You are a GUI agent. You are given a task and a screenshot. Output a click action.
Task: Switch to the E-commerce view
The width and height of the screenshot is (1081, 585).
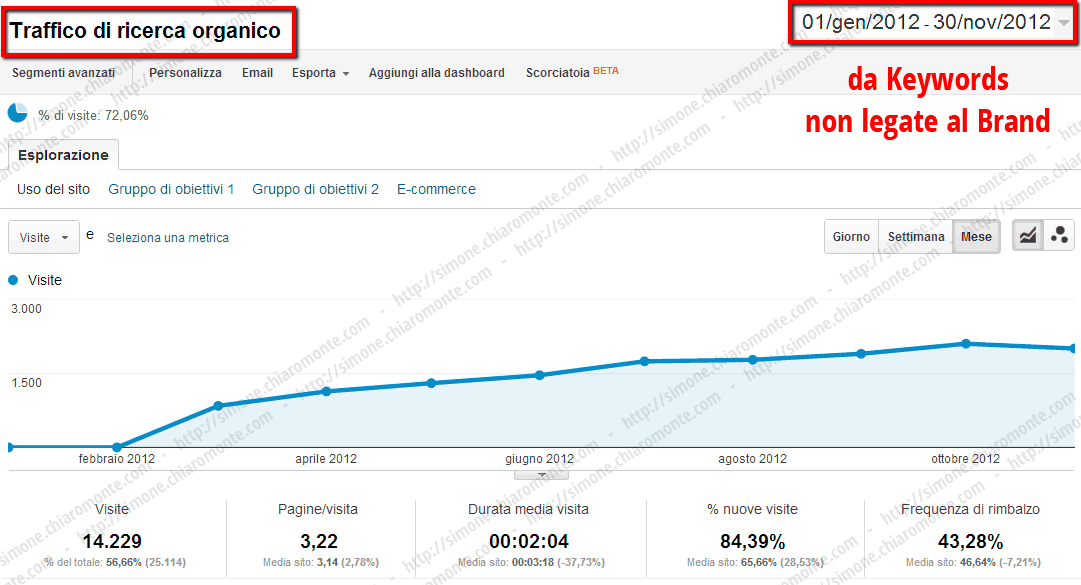click(436, 189)
